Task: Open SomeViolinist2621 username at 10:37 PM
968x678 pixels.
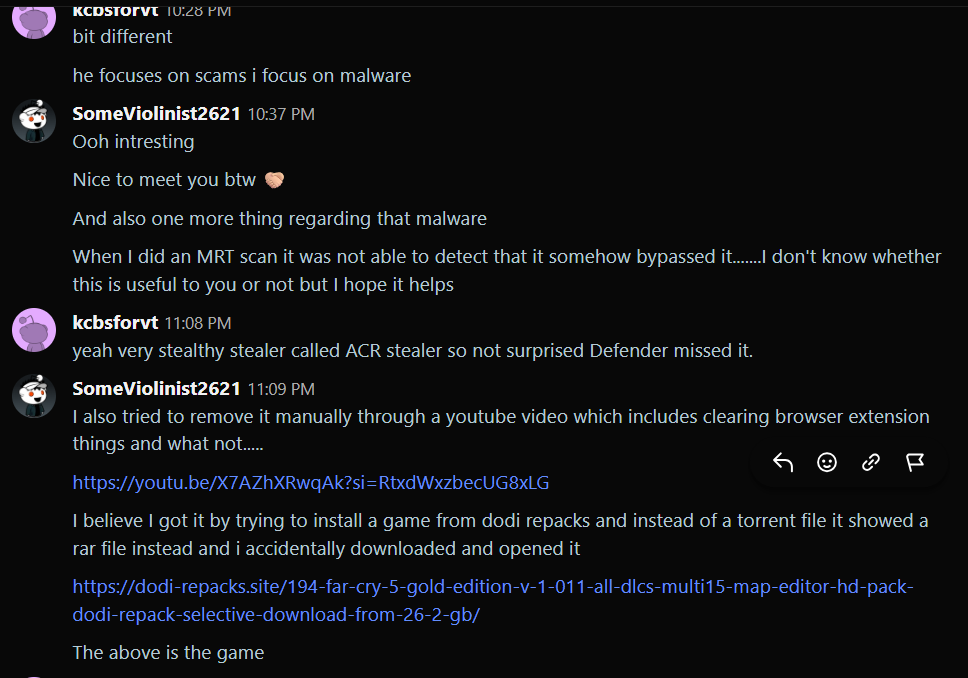Action: pyautogui.click(x=156, y=114)
